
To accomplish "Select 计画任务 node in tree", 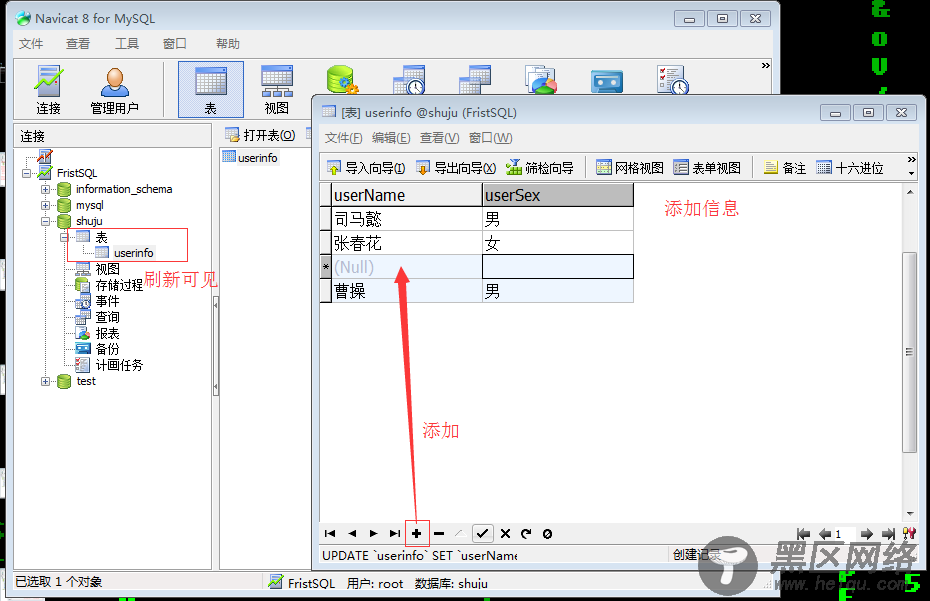I will pos(119,365).
